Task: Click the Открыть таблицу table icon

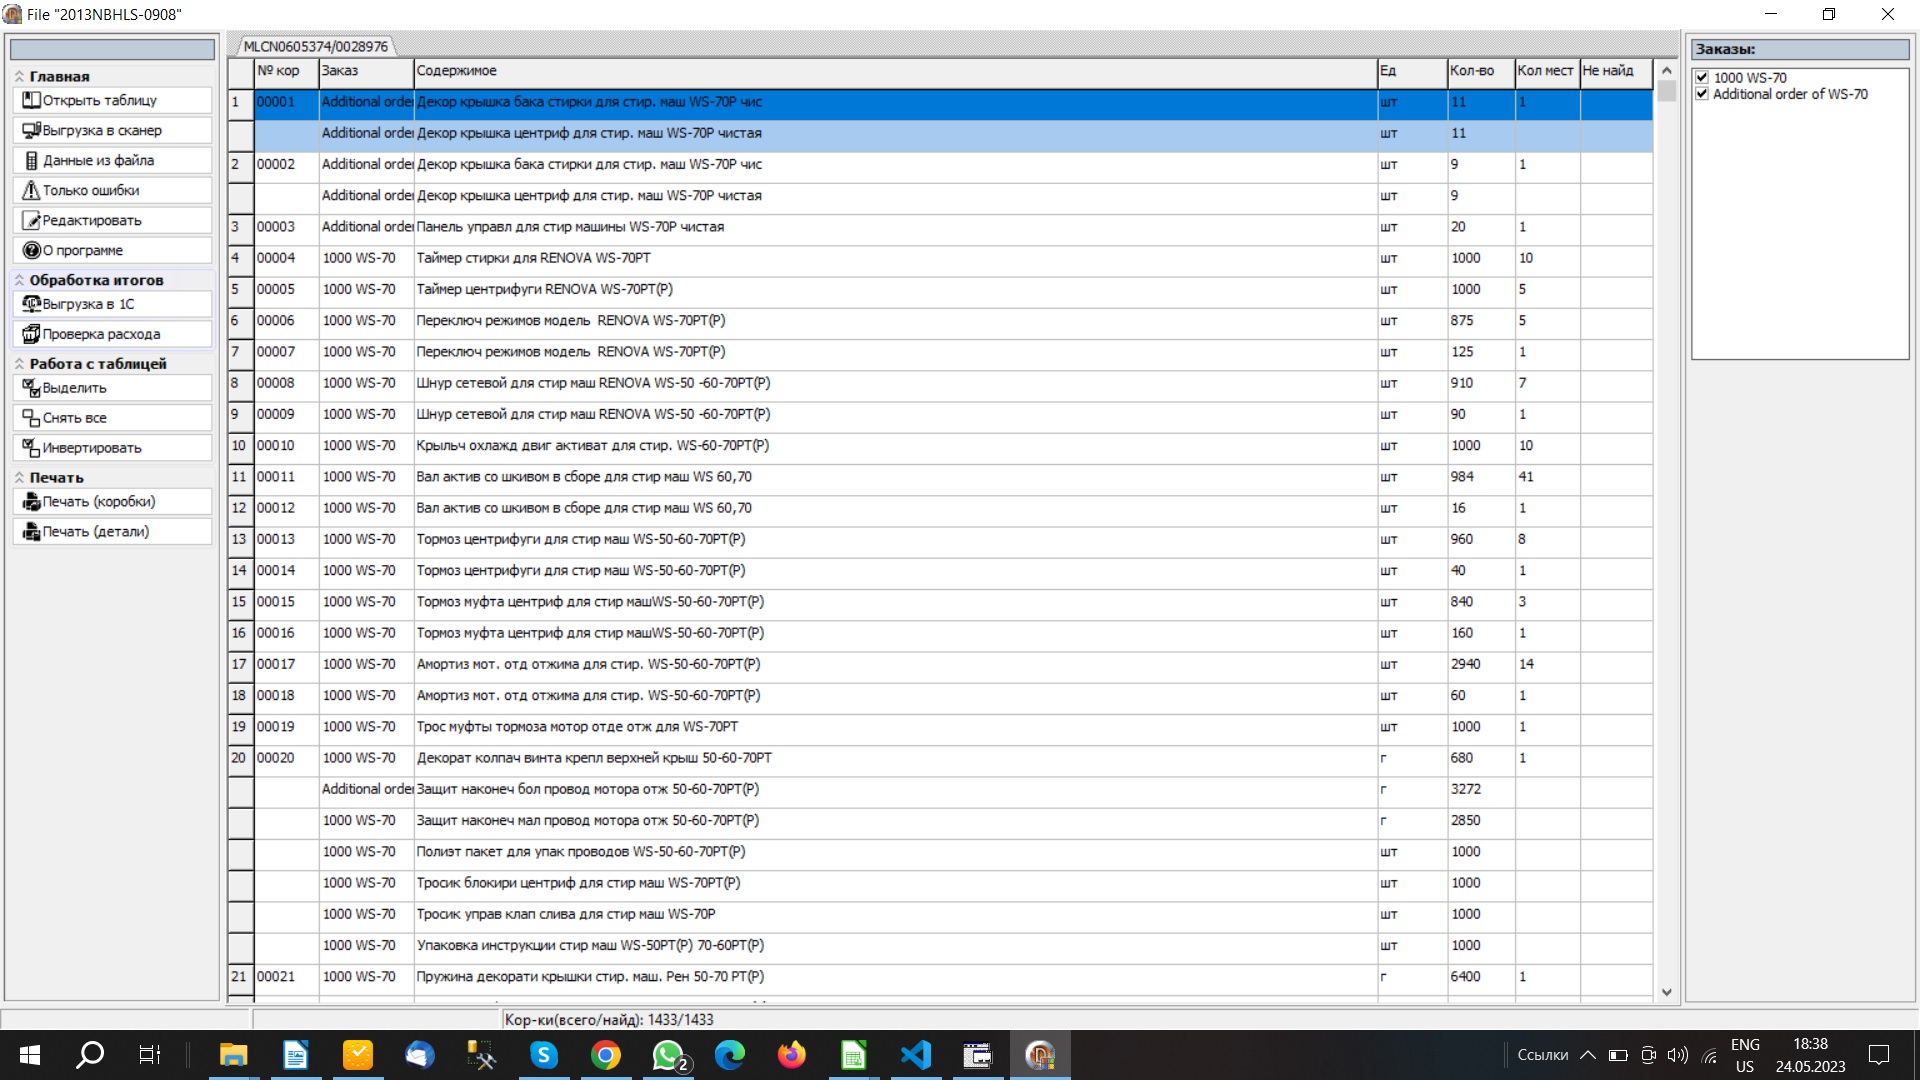Action: click(x=31, y=100)
